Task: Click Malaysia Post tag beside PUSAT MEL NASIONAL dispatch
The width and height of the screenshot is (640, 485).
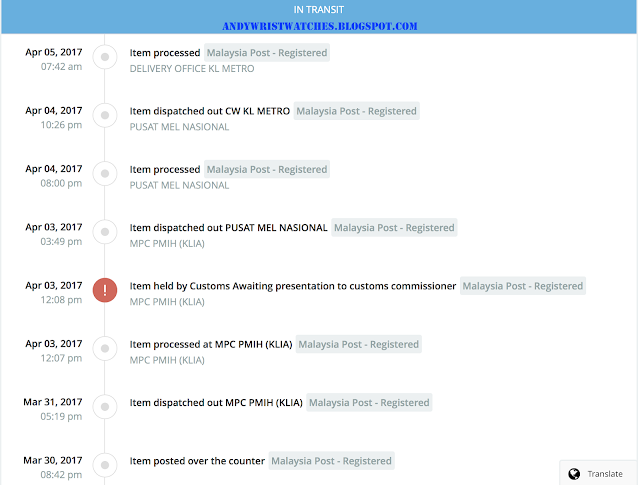Action: 394,227
